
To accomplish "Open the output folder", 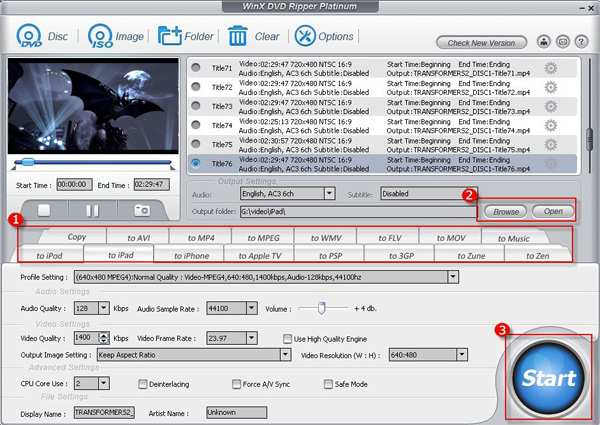I will (x=553, y=211).
